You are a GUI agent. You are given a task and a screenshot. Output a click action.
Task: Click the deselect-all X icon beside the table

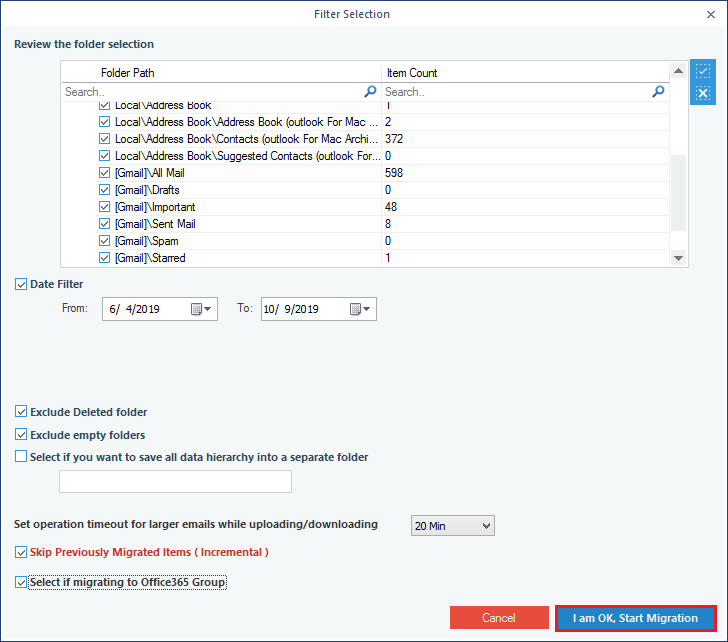click(x=703, y=94)
